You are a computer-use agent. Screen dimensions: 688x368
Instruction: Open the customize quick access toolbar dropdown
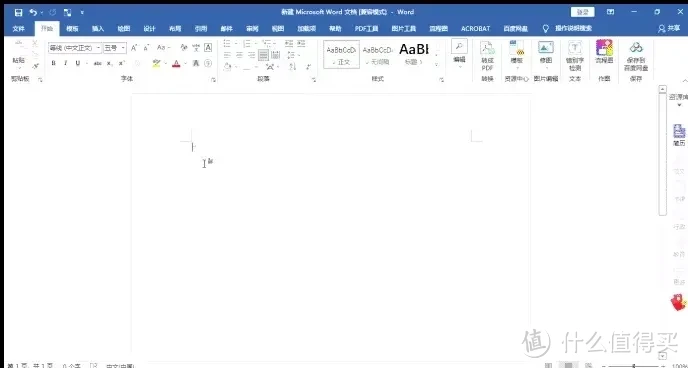(82, 13)
